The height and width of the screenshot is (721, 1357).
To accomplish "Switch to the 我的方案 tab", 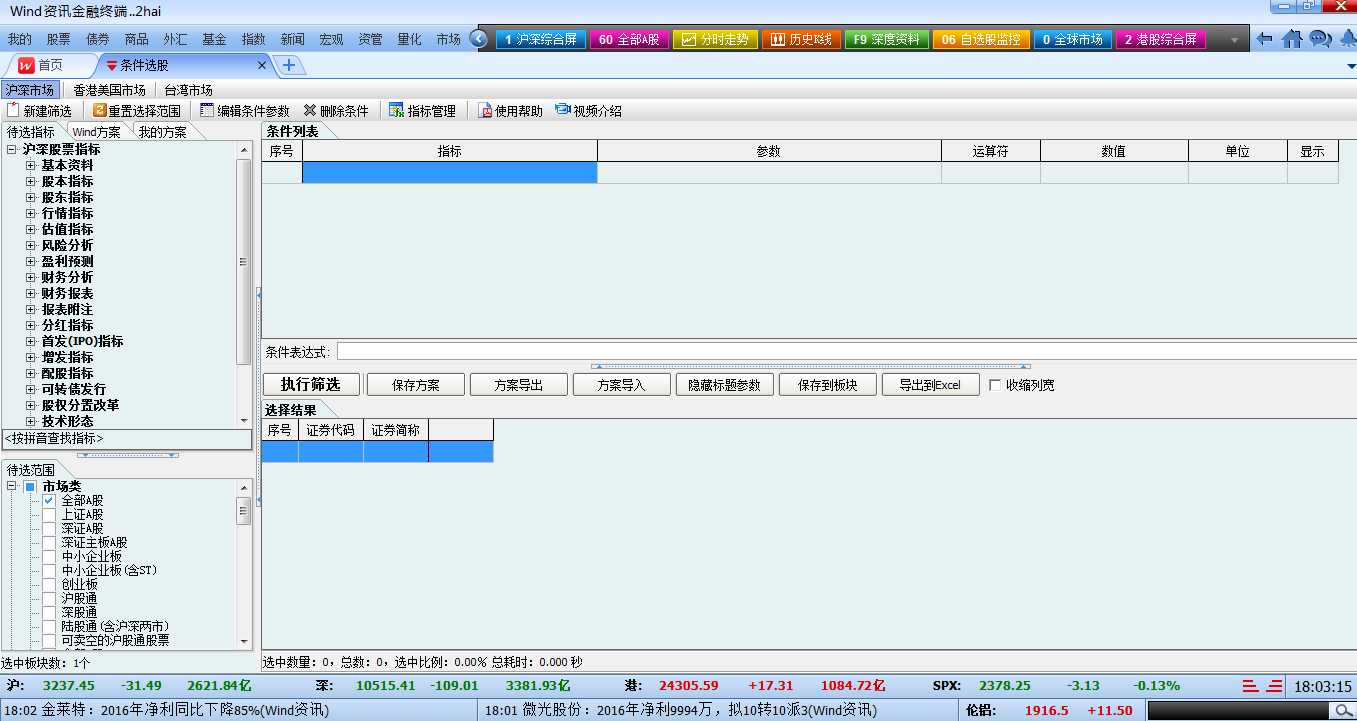I will (x=162, y=132).
